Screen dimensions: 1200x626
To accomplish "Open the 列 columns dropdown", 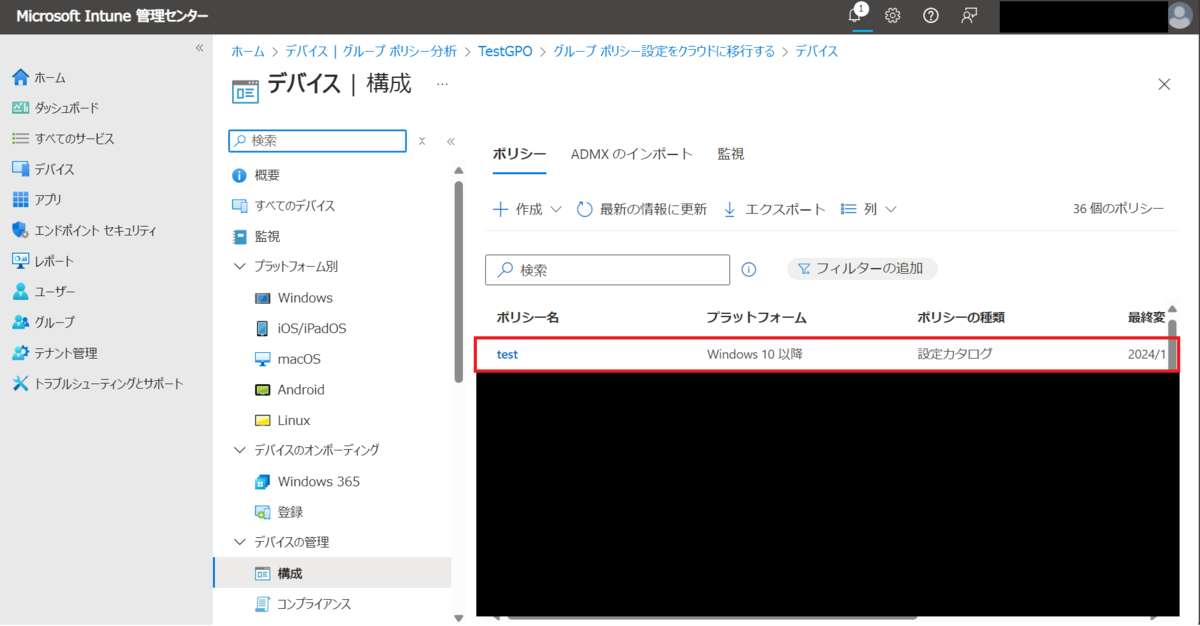I will point(868,209).
